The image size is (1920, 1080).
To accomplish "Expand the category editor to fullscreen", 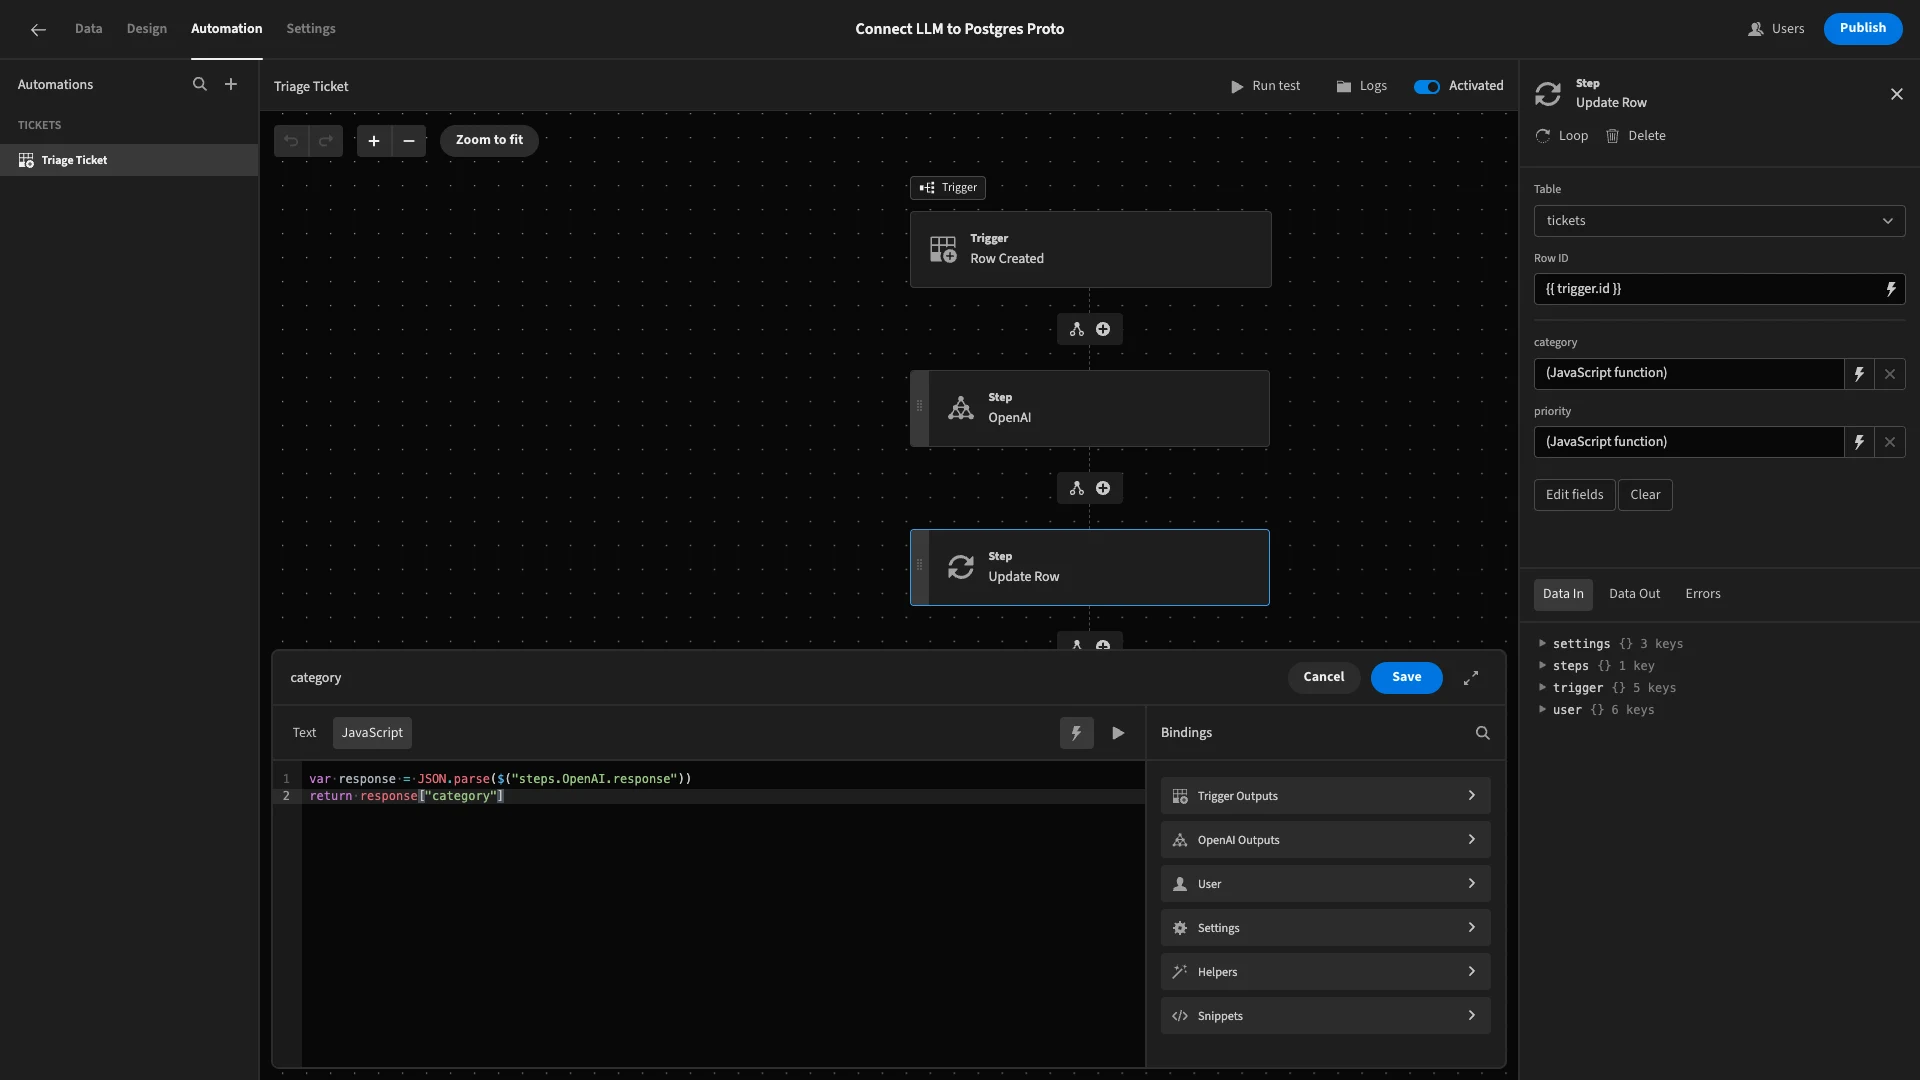I will click(x=1471, y=678).
